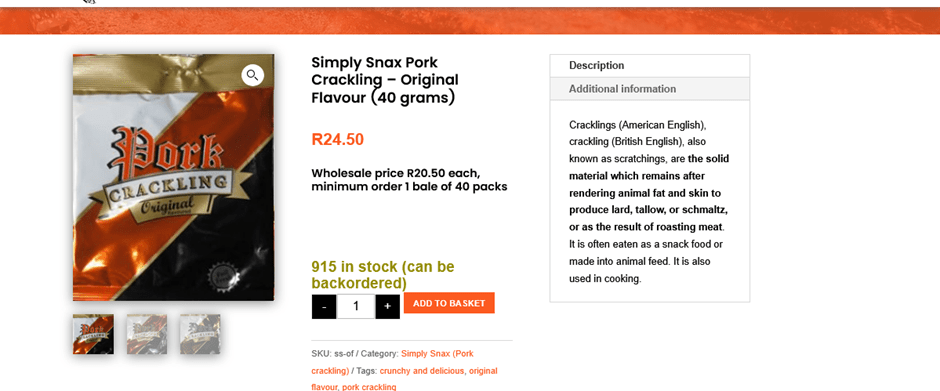The image size is (940, 391).
Task: Click the ADD TO BASKET button
Action: 449,303
